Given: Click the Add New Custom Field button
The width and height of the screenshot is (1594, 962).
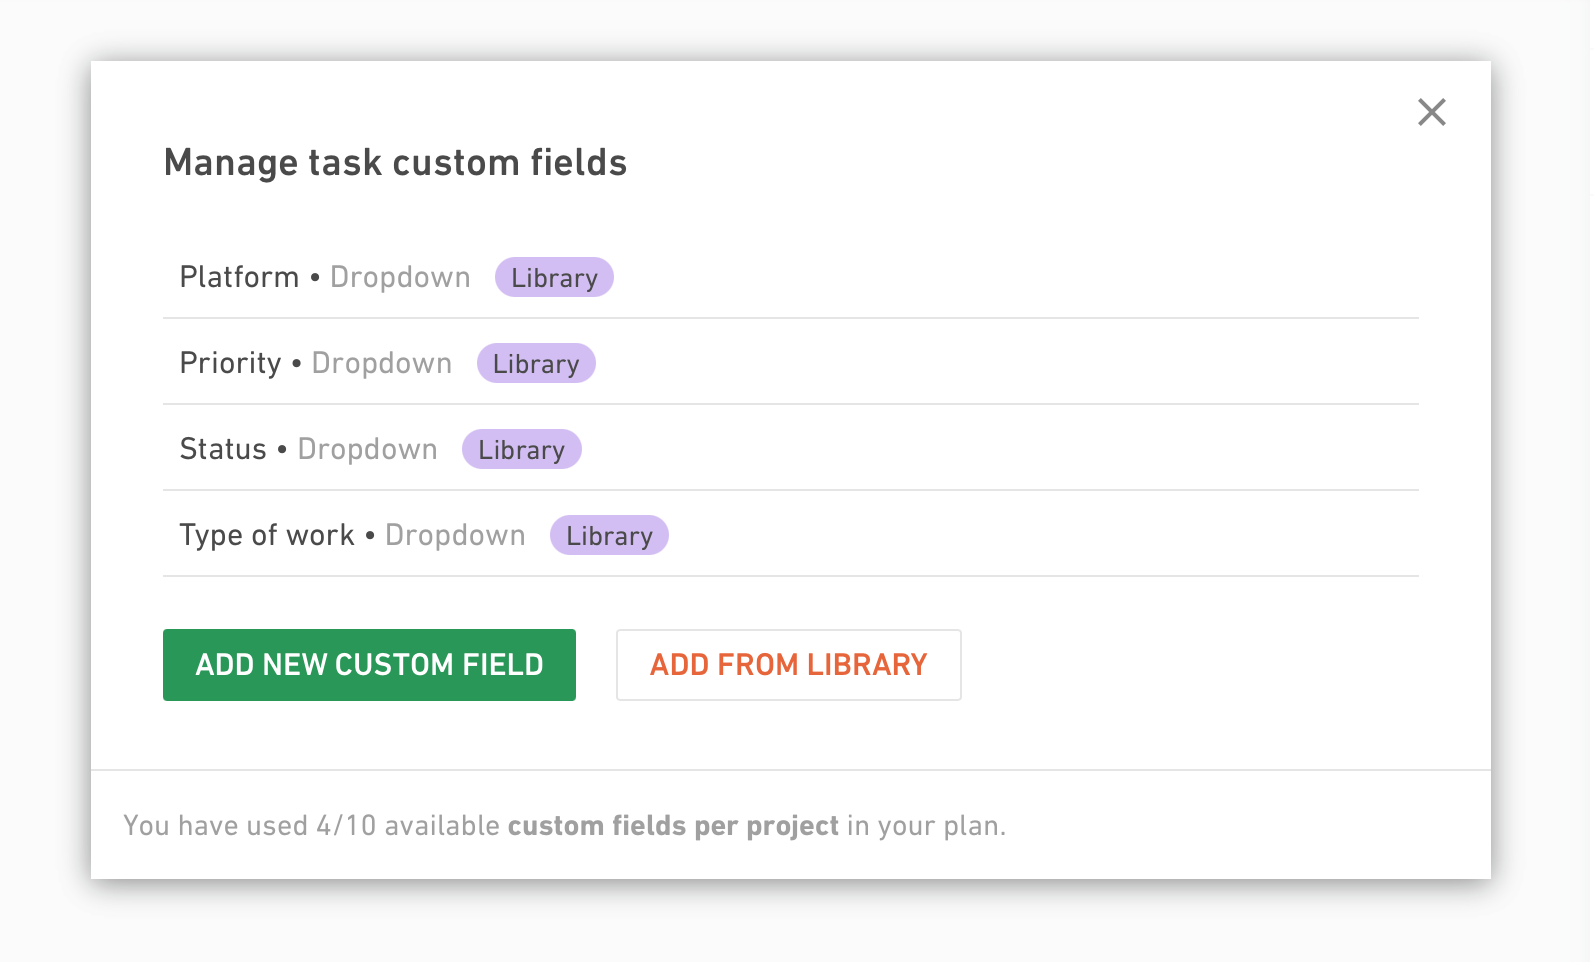Looking at the screenshot, I should click(x=369, y=665).
